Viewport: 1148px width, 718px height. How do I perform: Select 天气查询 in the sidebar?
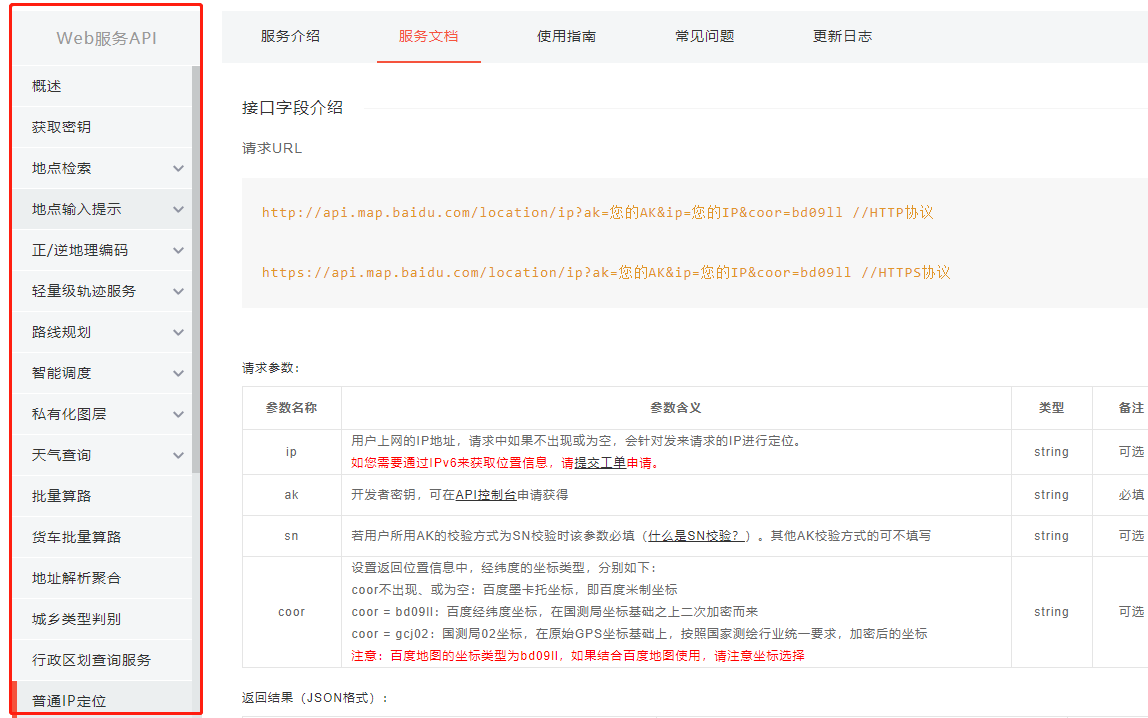pos(62,455)
